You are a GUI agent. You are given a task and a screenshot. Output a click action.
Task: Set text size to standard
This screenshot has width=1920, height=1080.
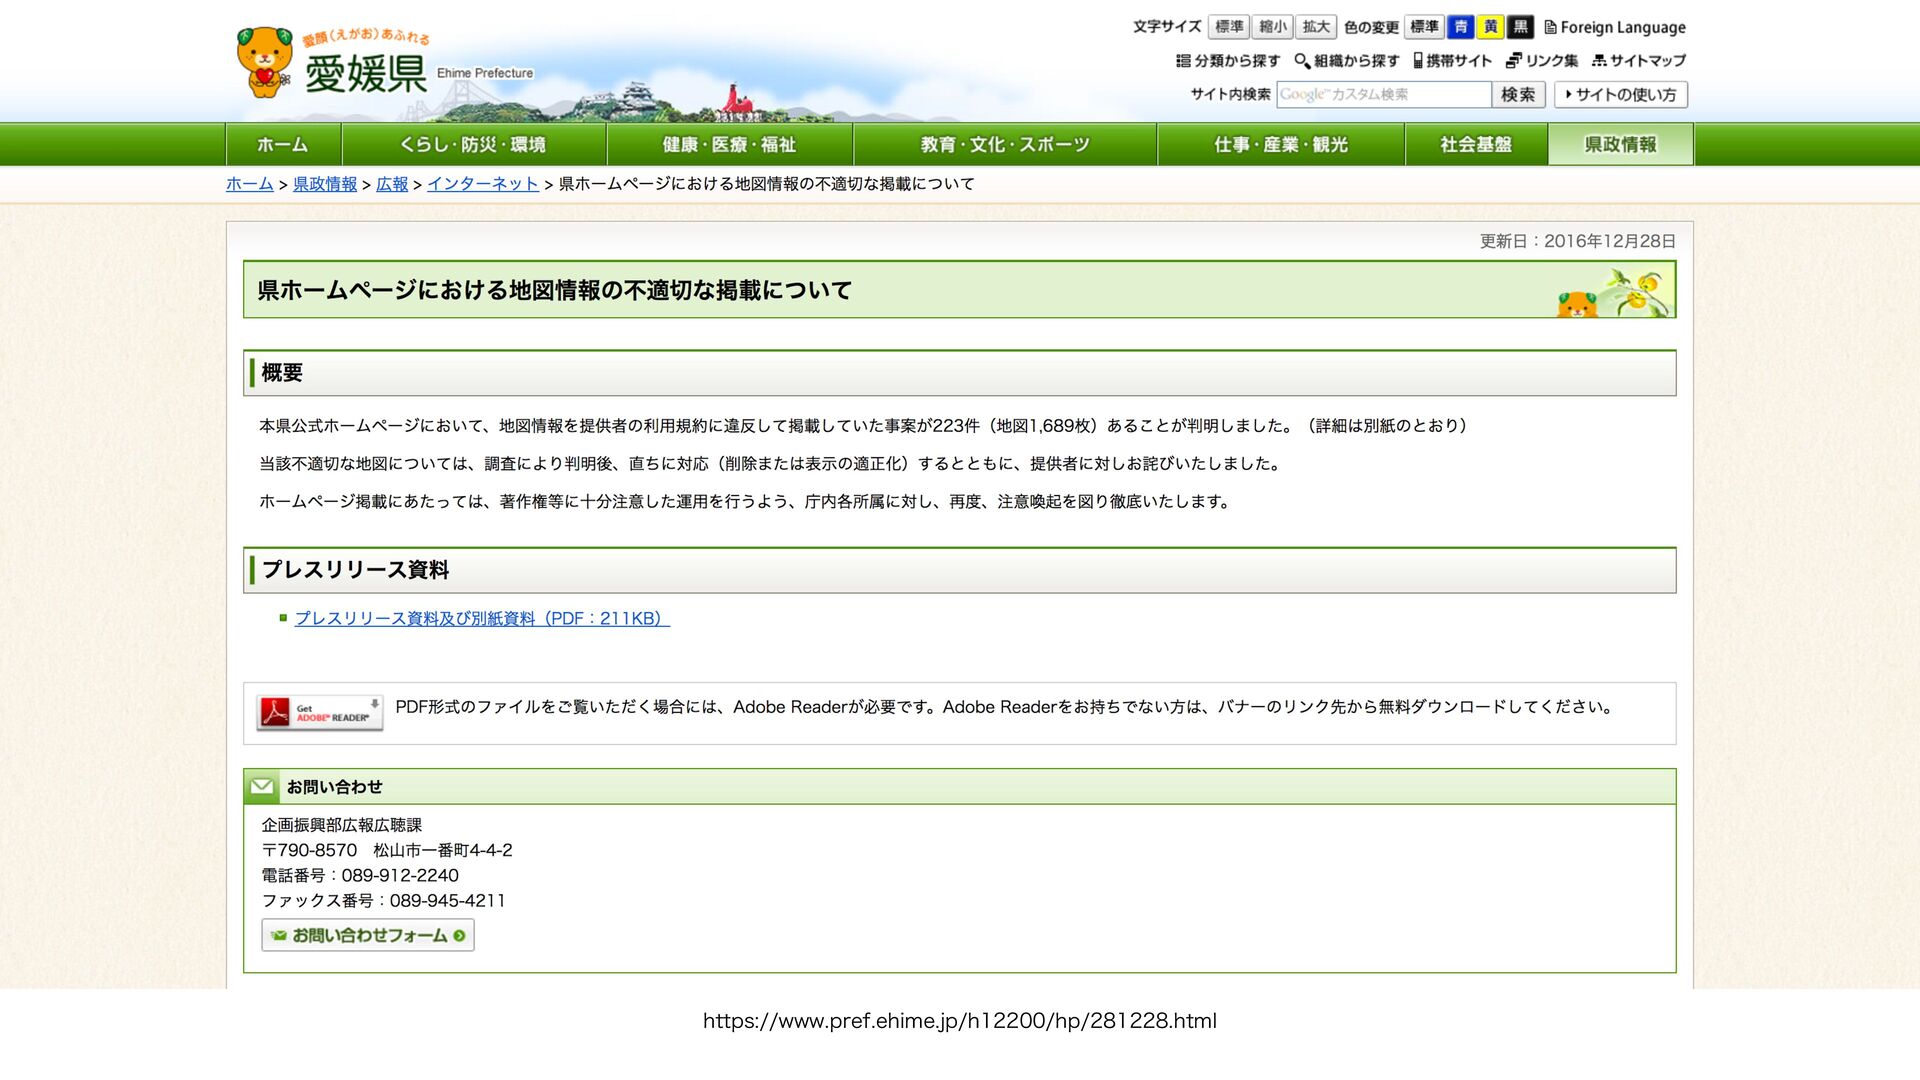(1228, 27)
